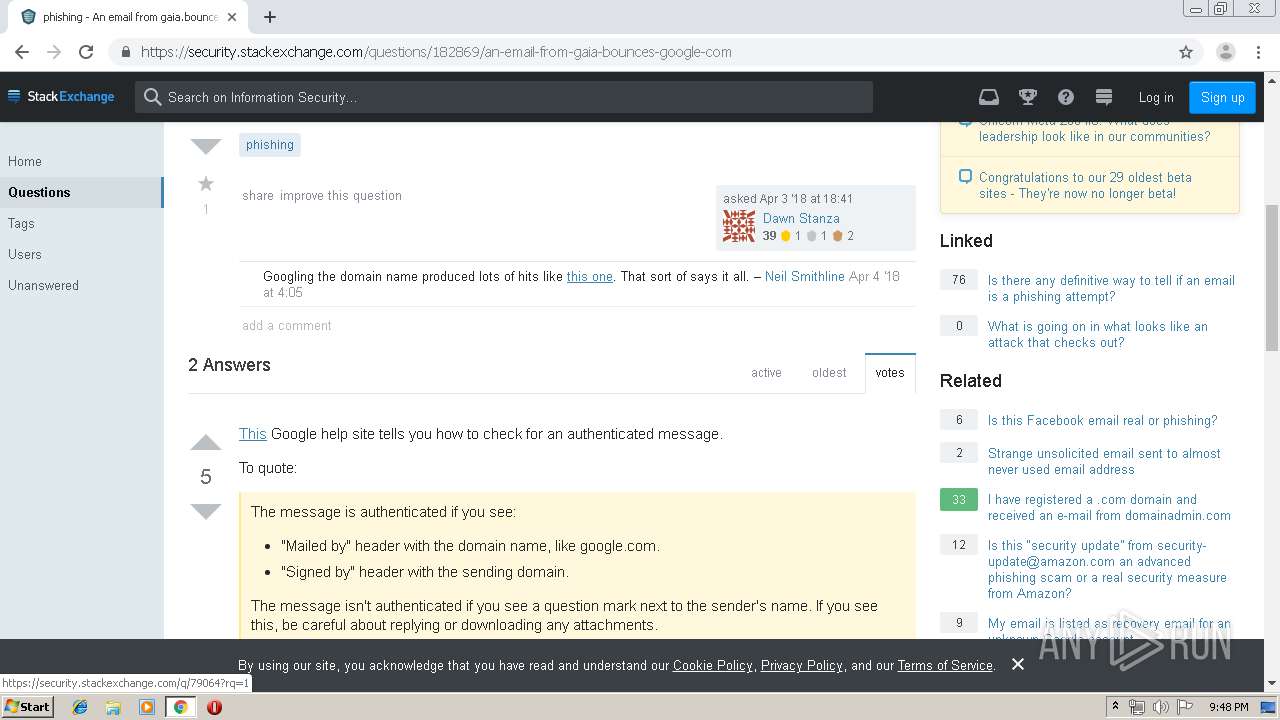Dismiss the cookie policy banner
Screen dimensions: 1280x720
pyautogui.click(x=1018, y=664)
